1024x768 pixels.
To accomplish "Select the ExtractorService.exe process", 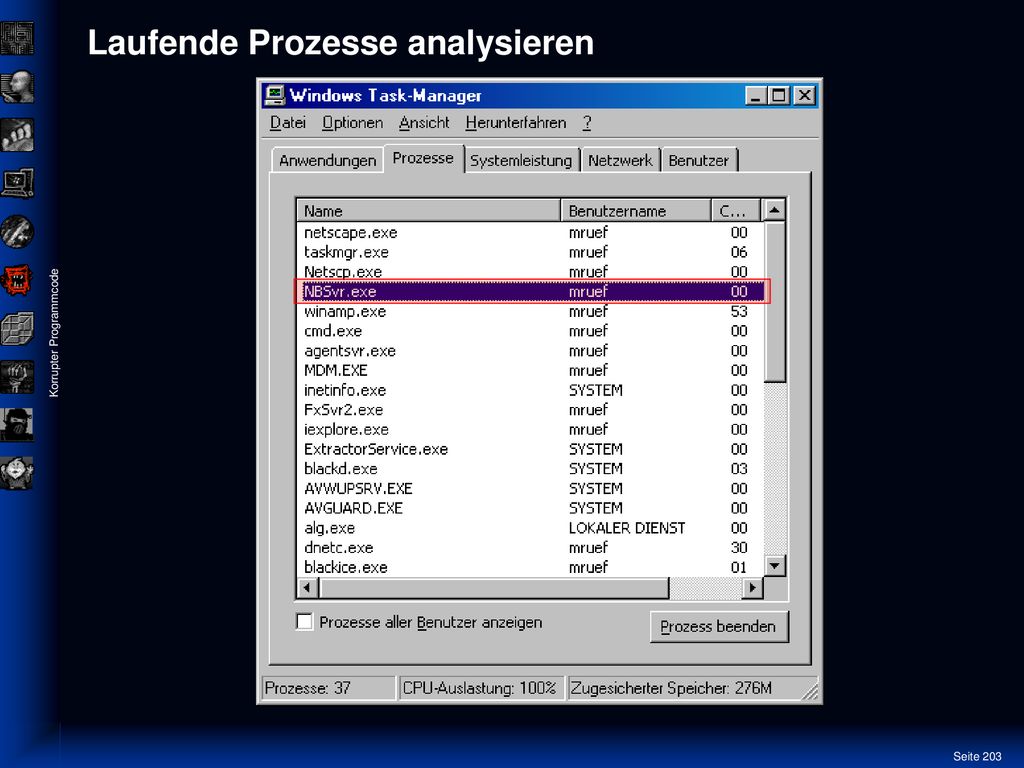I will pos(530,449).
